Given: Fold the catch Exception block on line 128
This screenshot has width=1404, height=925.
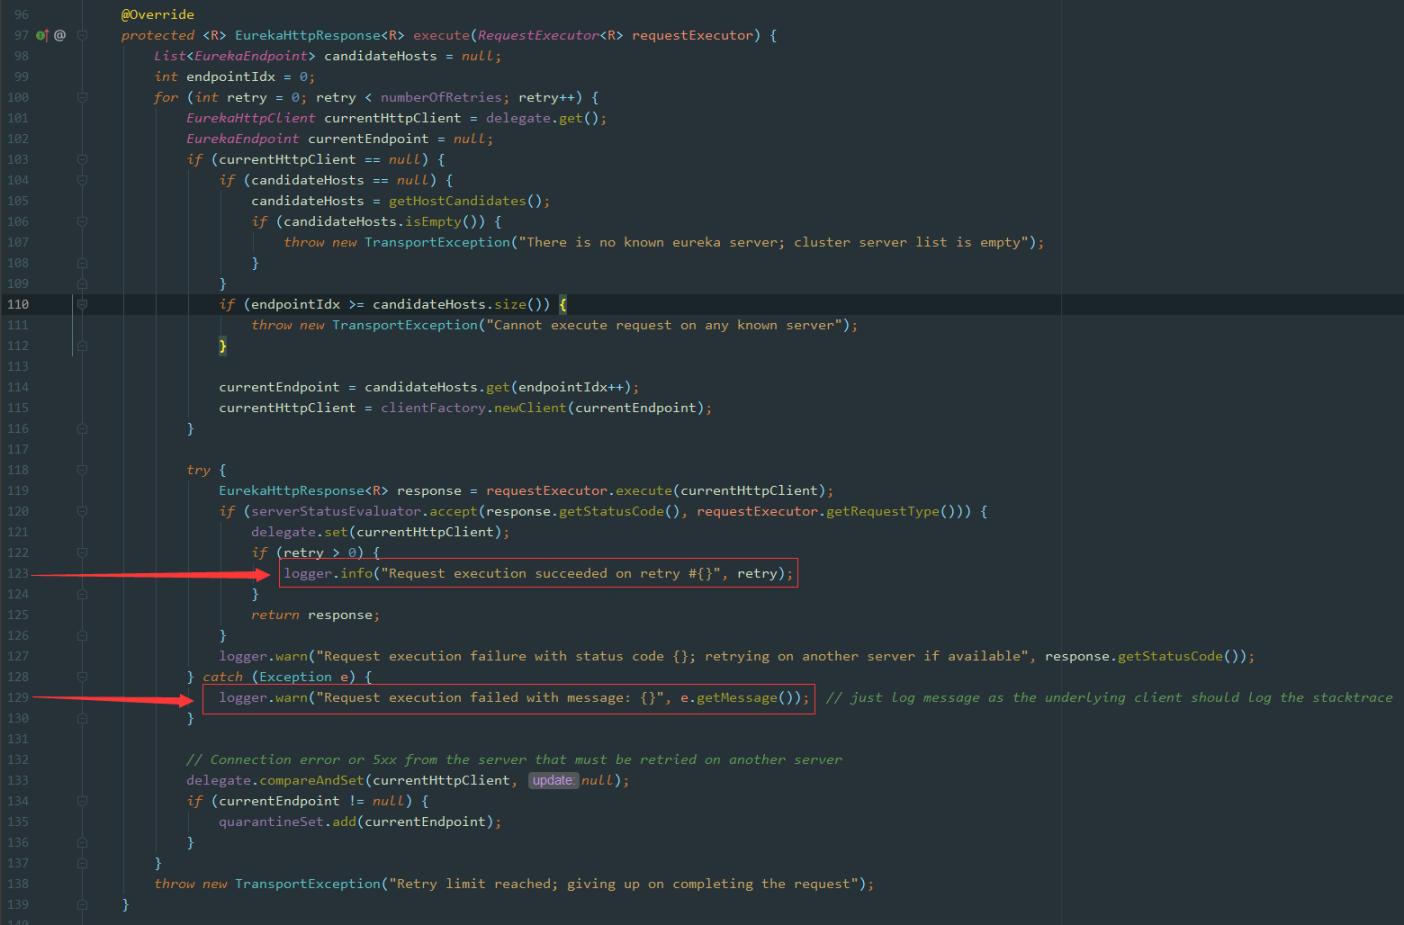Looking at the screenshot, I should [x=82, y=677].
